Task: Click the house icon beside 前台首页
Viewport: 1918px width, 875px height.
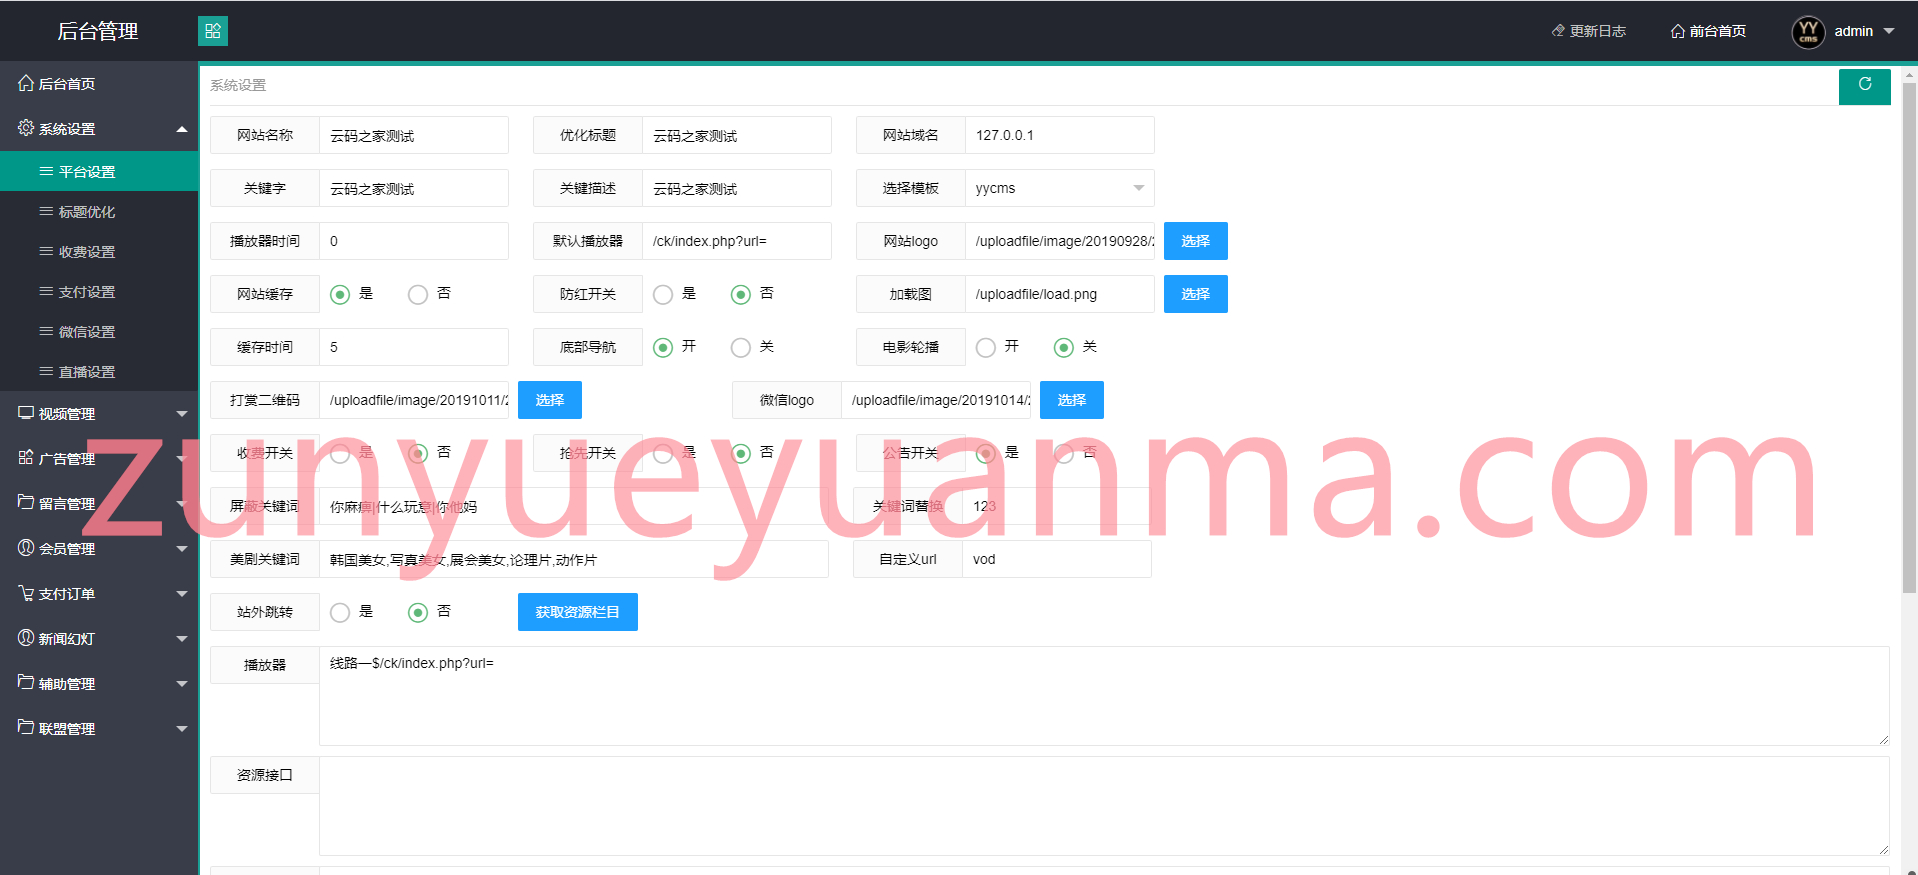Action: [x=1678, y=31]
